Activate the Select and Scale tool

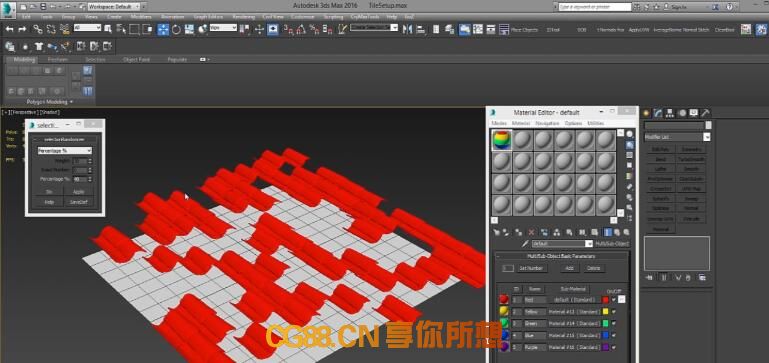tap(189, 29)
